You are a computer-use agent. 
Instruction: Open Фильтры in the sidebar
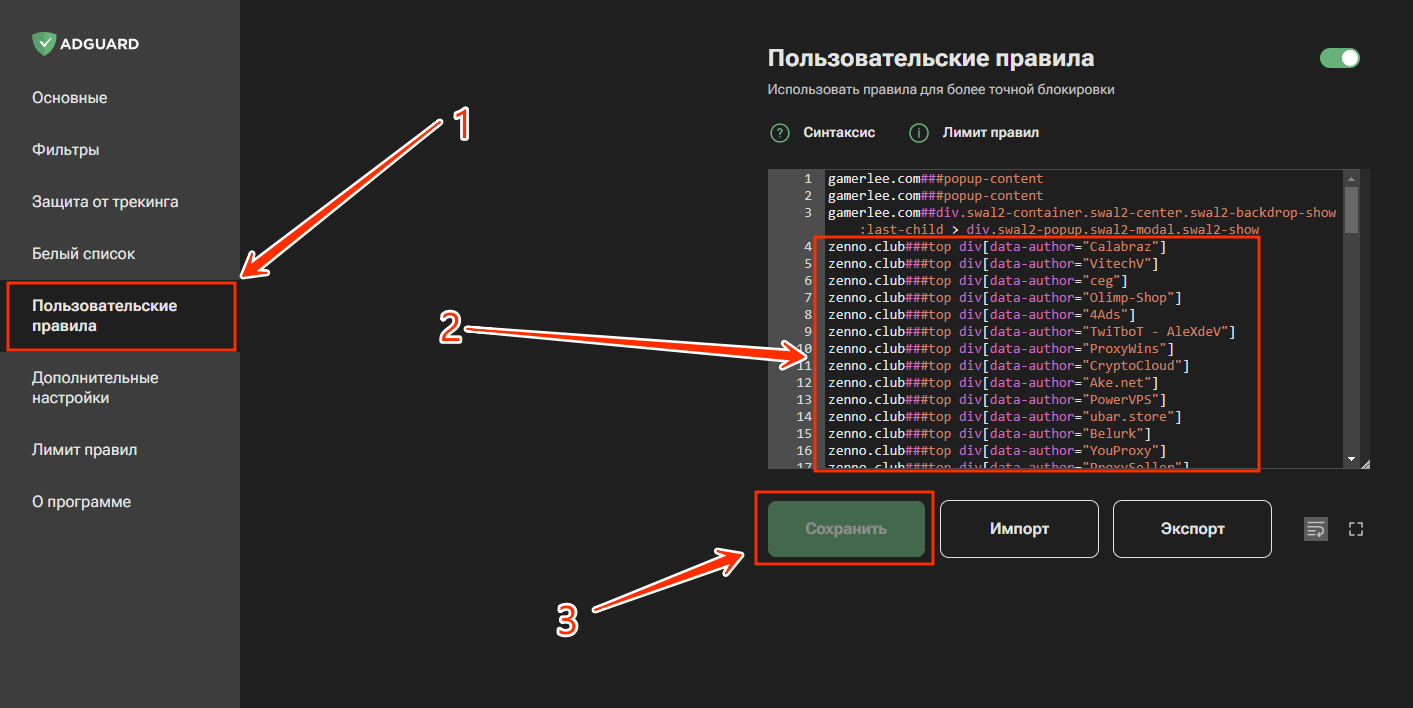(66, 150)
